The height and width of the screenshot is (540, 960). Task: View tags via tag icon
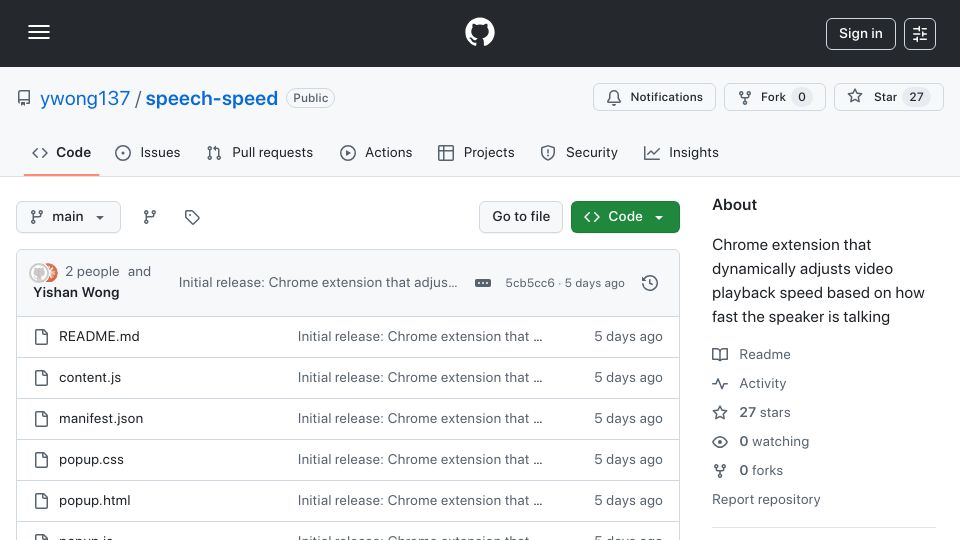192,217
